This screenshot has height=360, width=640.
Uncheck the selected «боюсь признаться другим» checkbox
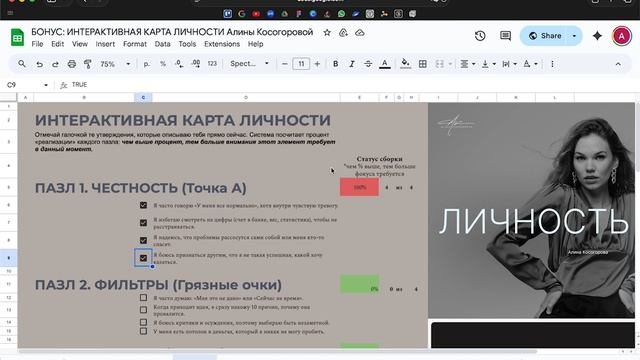(x=143, y=258)
